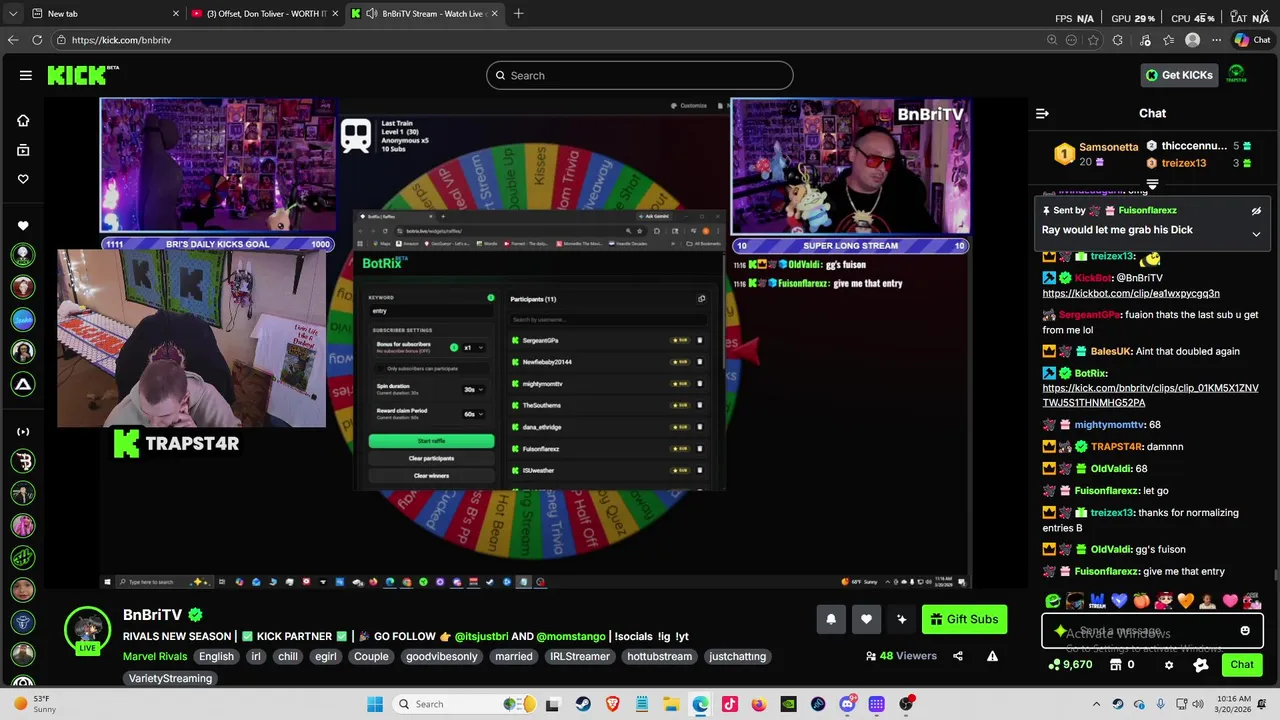Switch to the New tab browser tab
This screenshot has width=1280, height=720.
(x=105, y=14)
